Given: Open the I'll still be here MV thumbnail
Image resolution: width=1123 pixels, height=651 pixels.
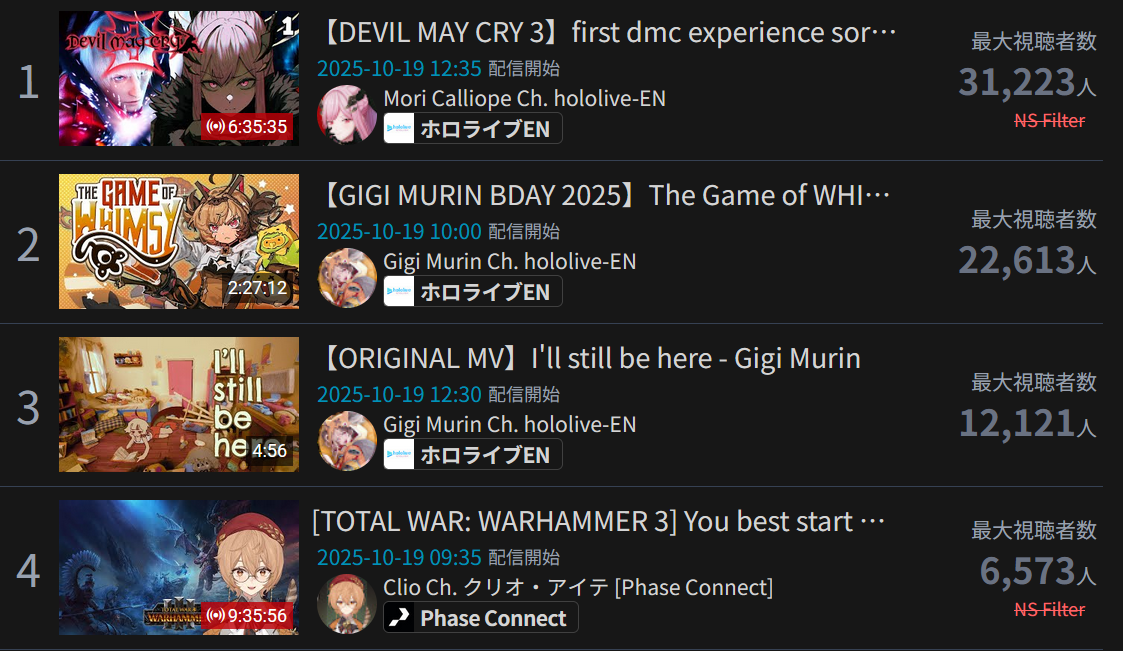Looking at the screenshot, I should (x=178, y=405).
